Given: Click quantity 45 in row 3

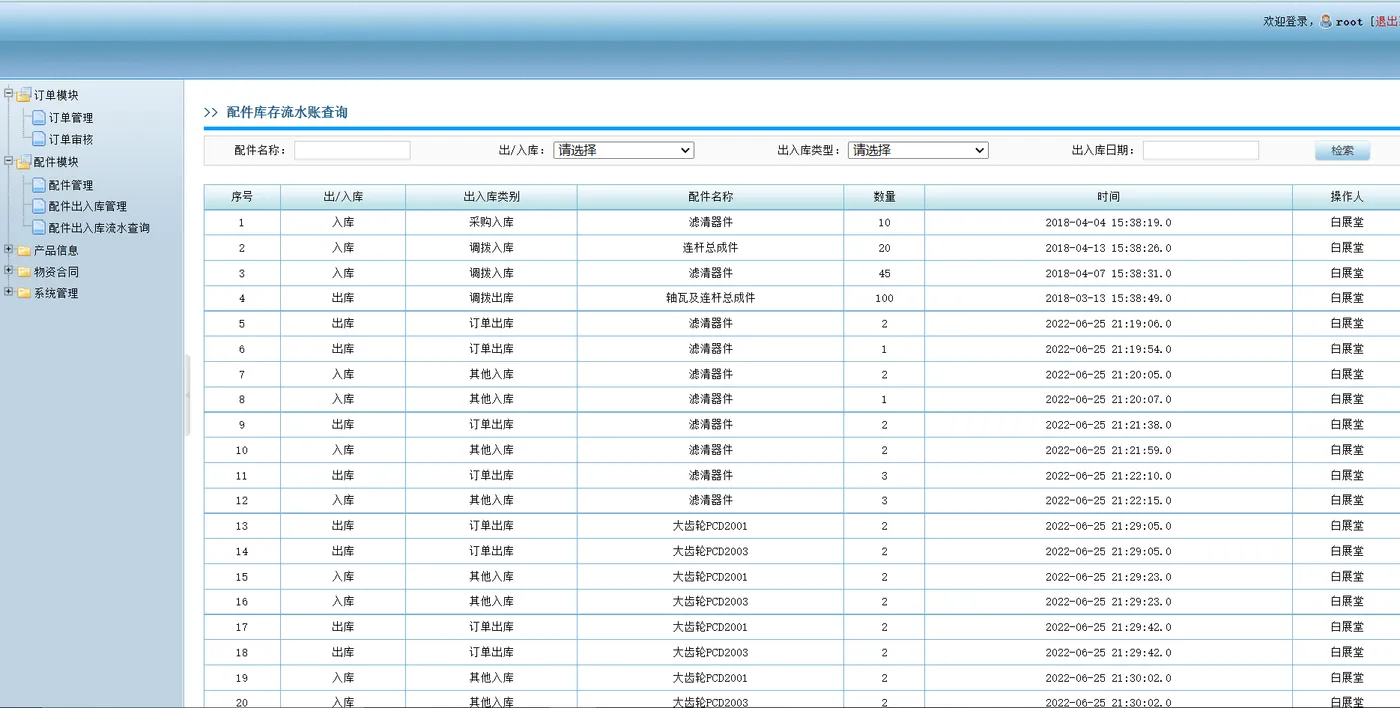Looking at the screenshot, I should [x=884, y=273].
